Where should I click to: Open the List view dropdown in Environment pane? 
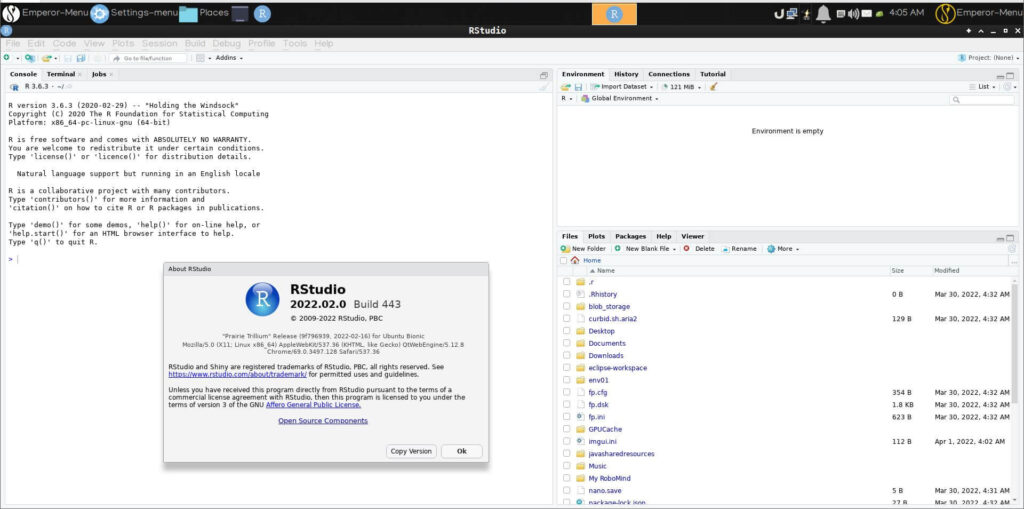(983, 86)
